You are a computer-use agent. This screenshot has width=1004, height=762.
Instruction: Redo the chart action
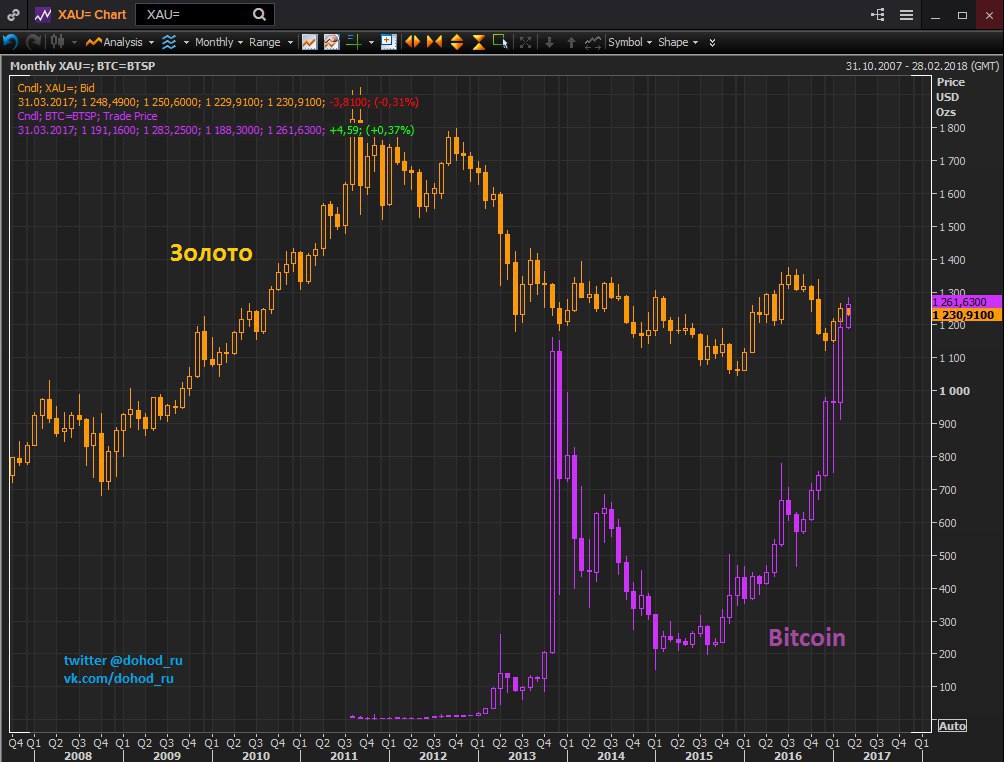click(33, 42)
